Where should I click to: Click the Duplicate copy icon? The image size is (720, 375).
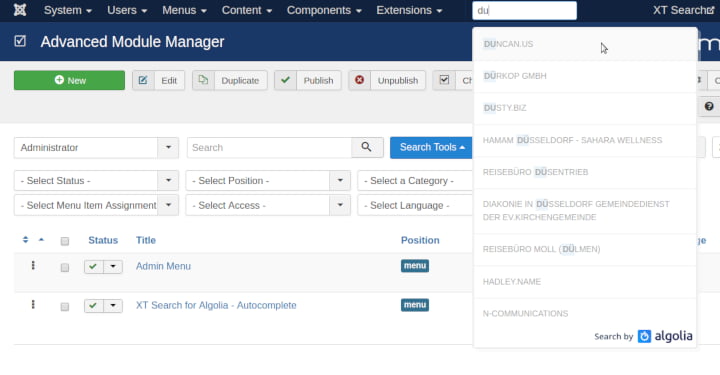[203, 80]
